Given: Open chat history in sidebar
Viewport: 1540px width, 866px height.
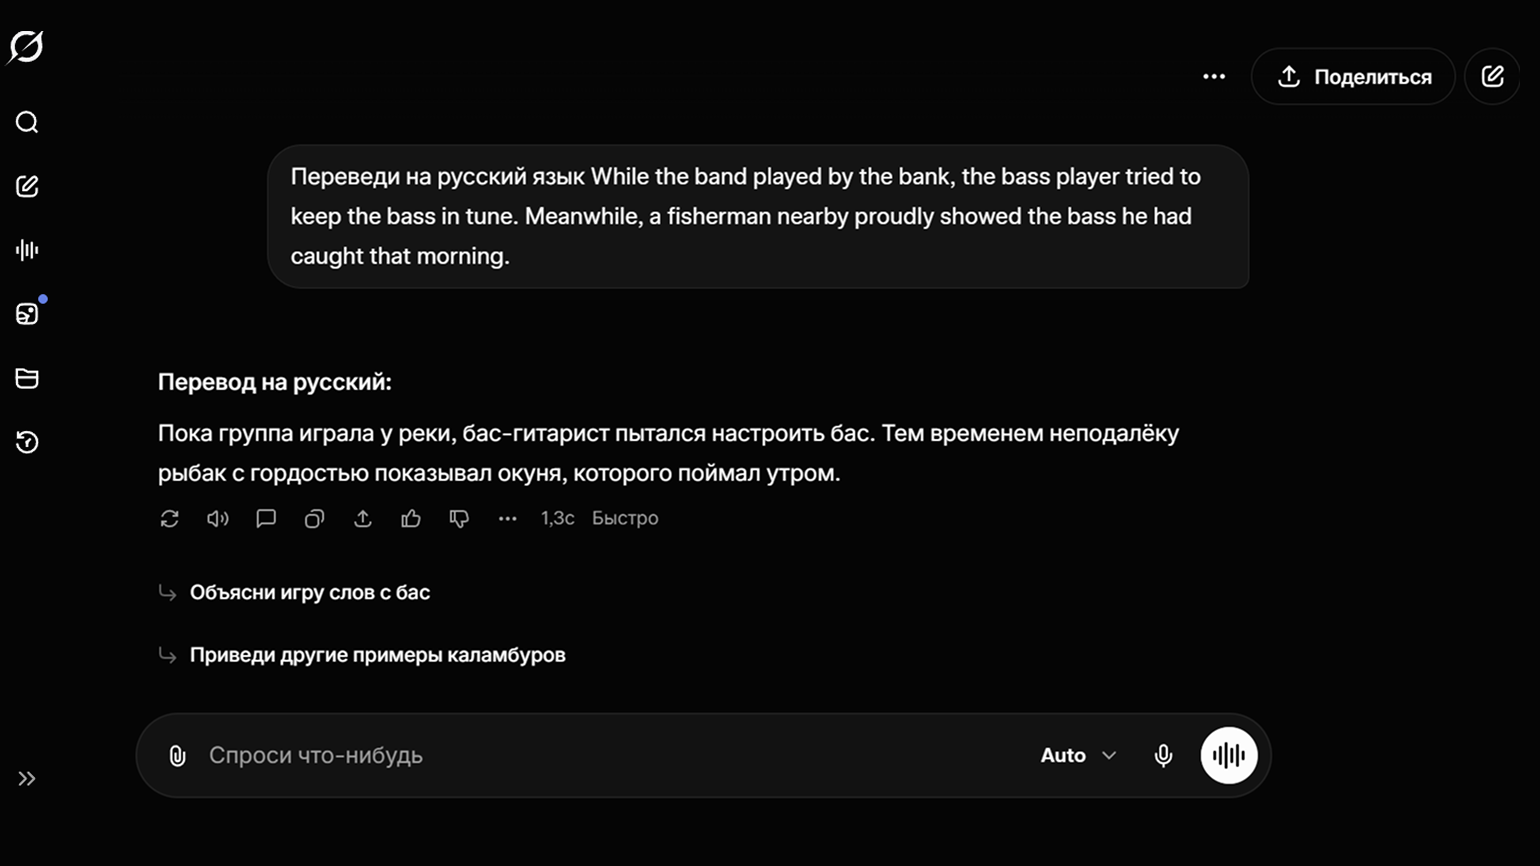Looking at the screenshot, I should pos(27,442).
